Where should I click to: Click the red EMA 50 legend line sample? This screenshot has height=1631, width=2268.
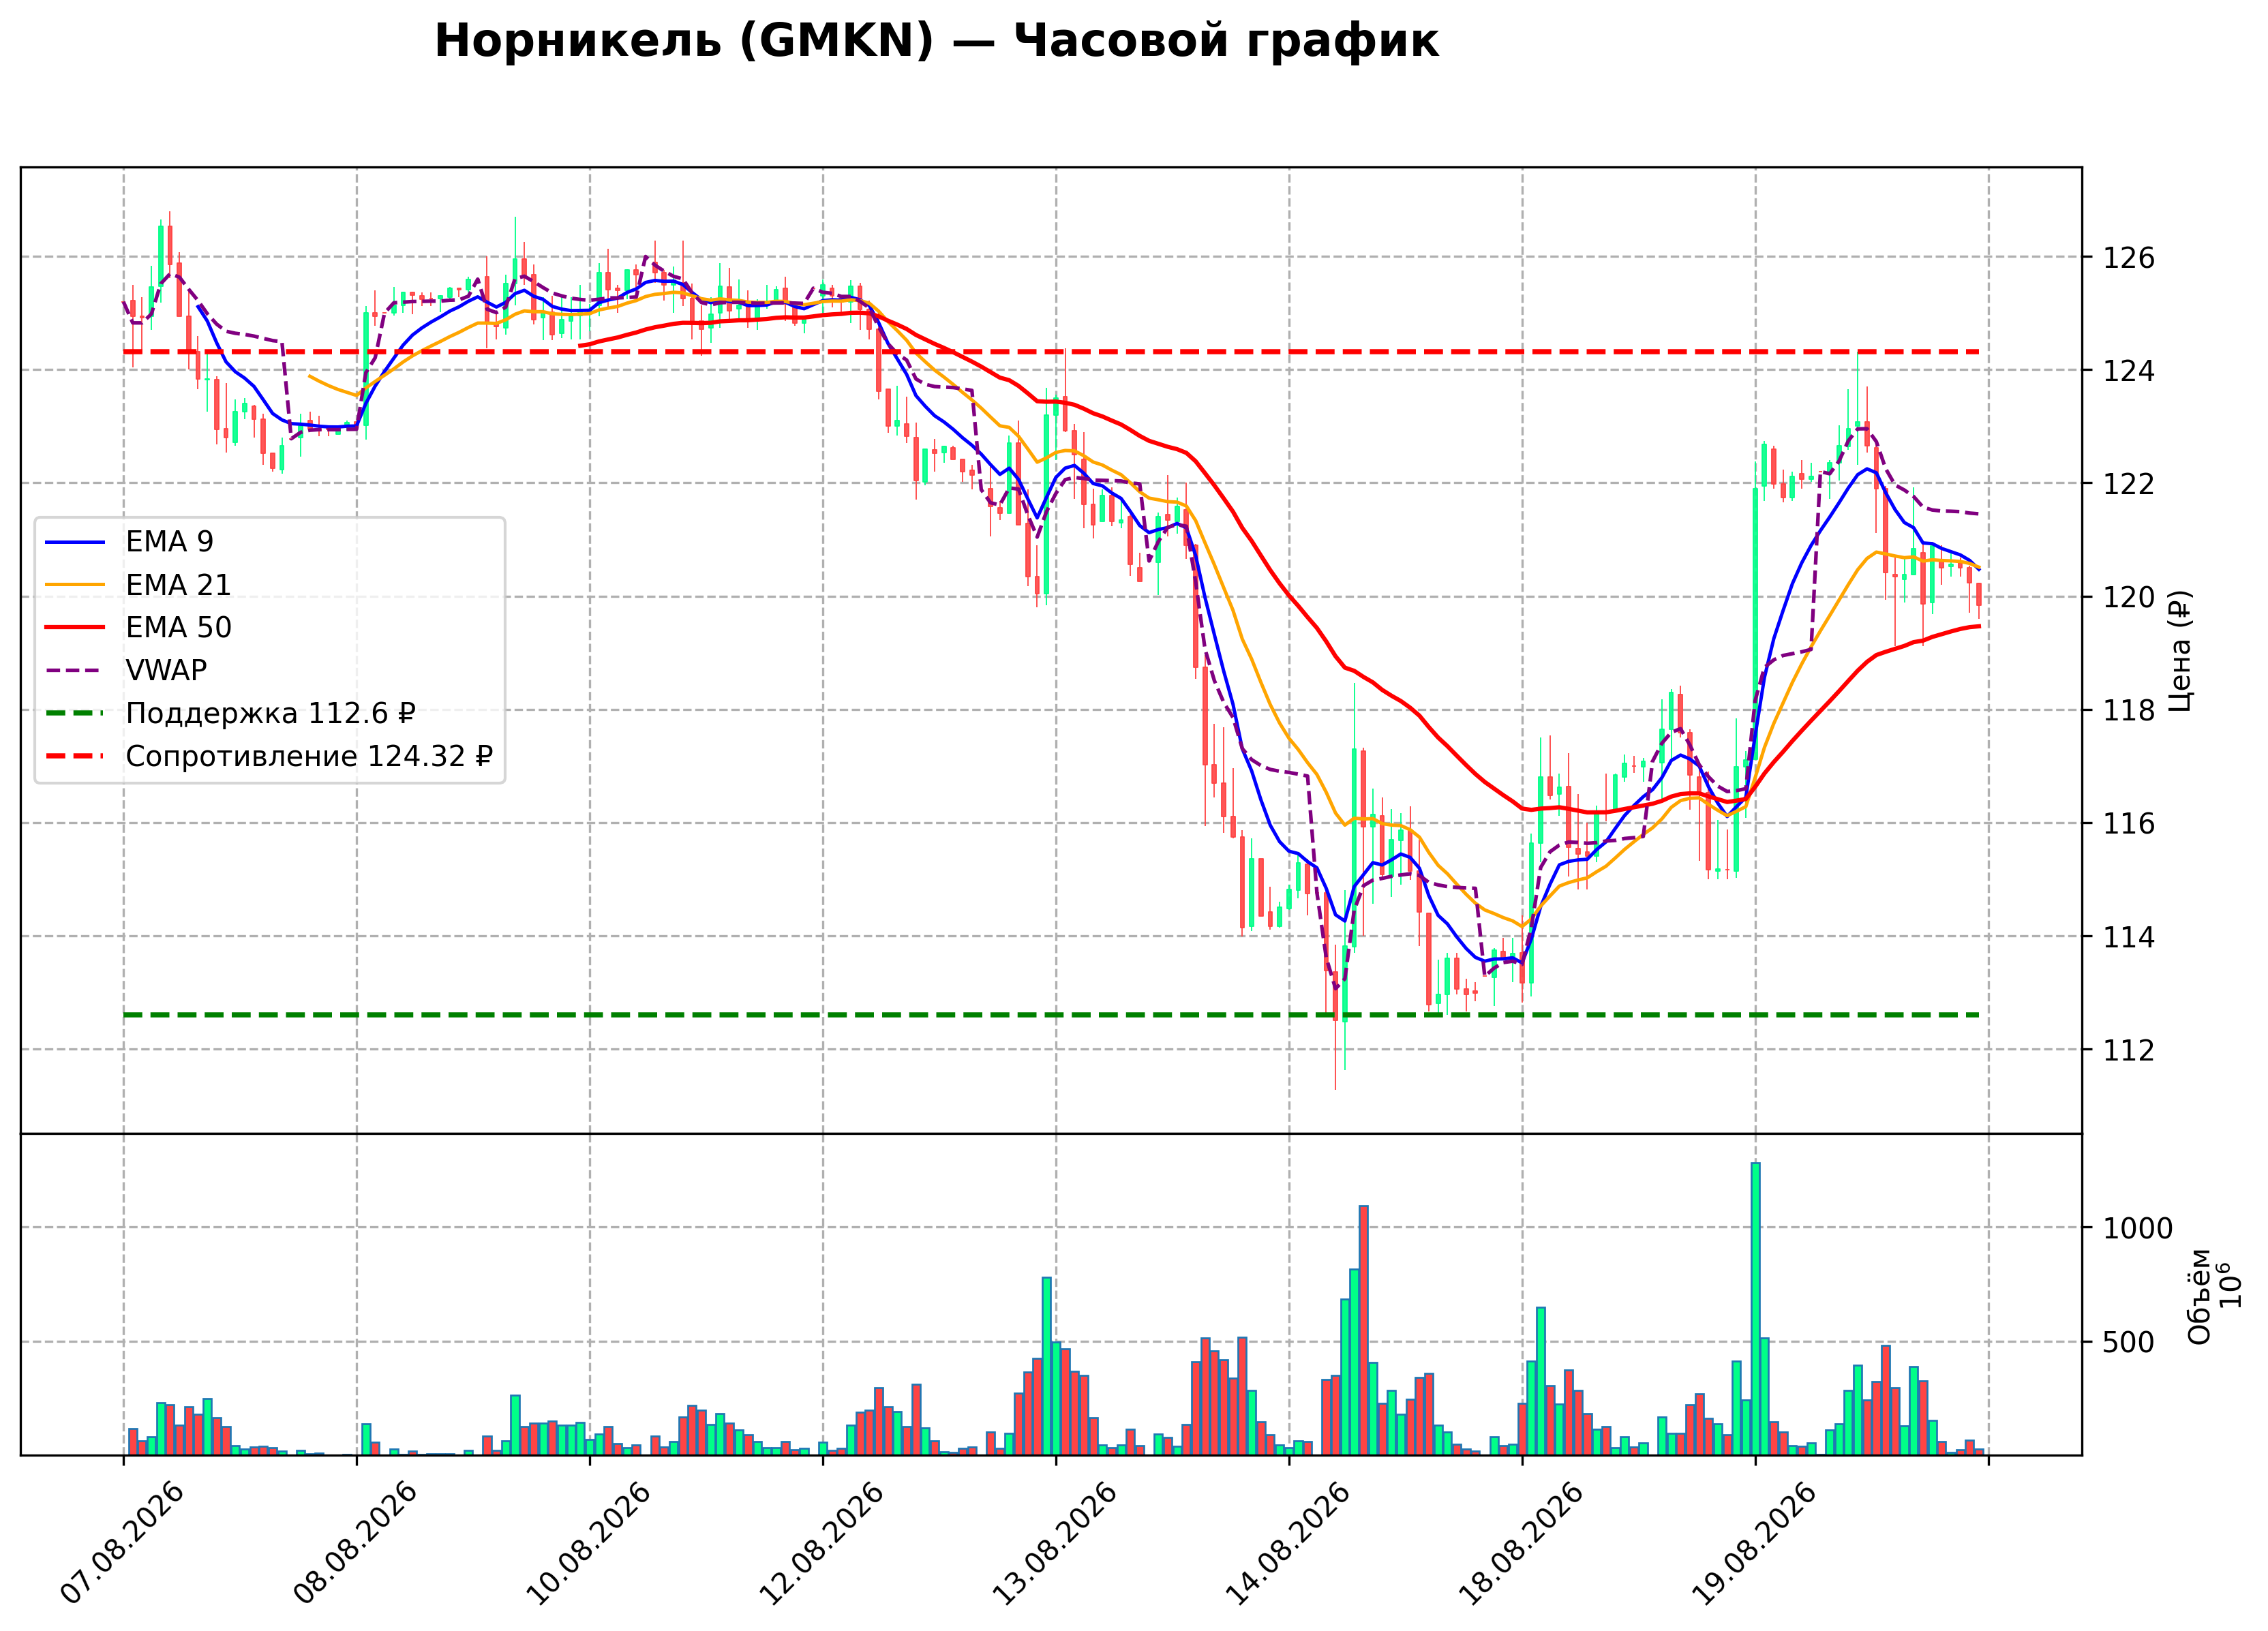click(75, 628)
